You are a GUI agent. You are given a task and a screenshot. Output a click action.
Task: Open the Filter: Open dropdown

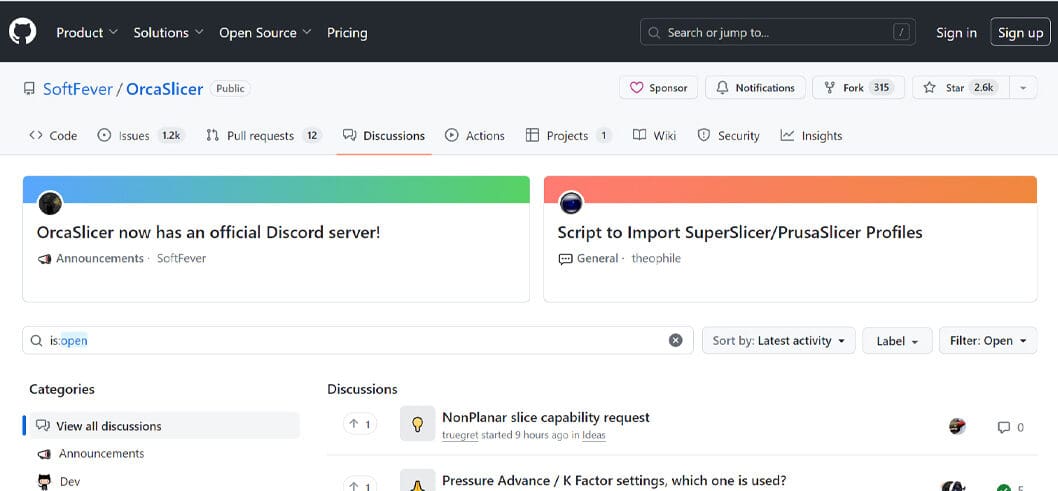[989, 341]
